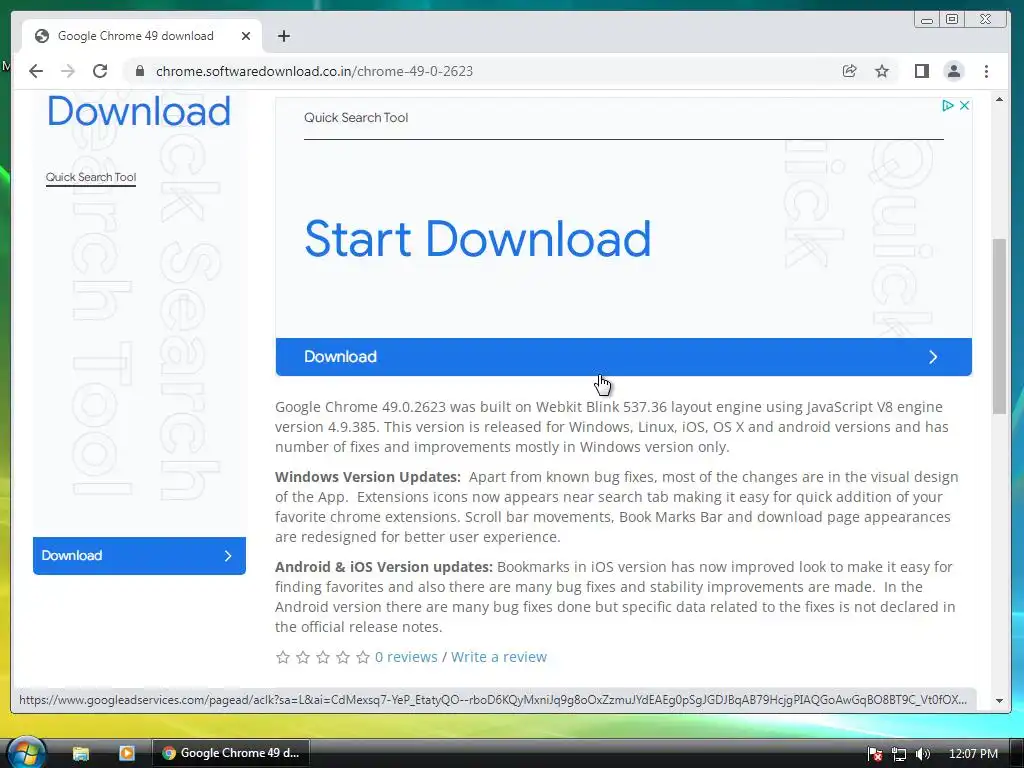
Task: Click the vertical scrollbar thumb
Action: coord(999,326)
